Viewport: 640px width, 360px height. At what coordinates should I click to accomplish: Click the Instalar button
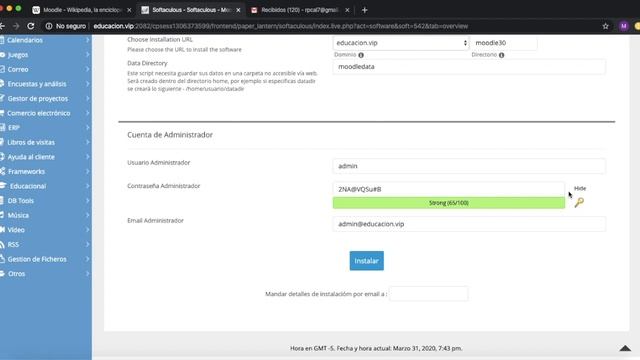point(367,261)
